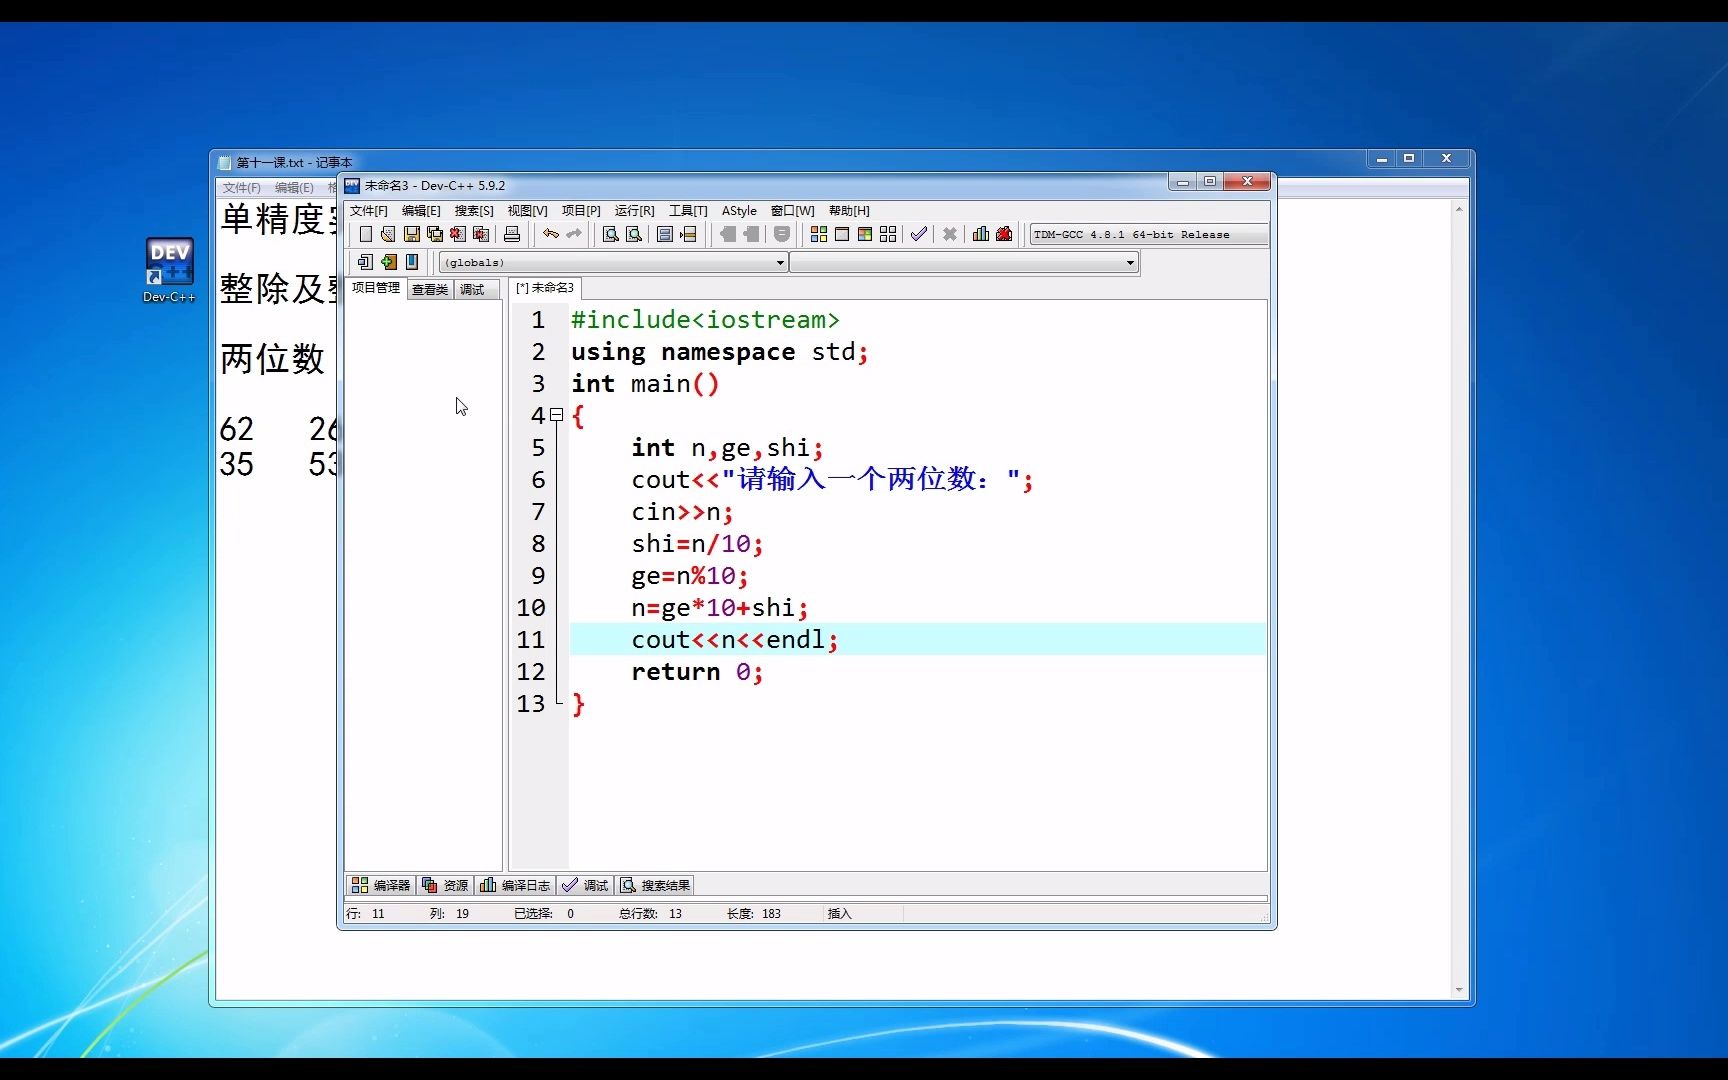Click the Notepad scrollbar up arrow
This screenshot has width=1728, height=1080.
click(1459, 209)
